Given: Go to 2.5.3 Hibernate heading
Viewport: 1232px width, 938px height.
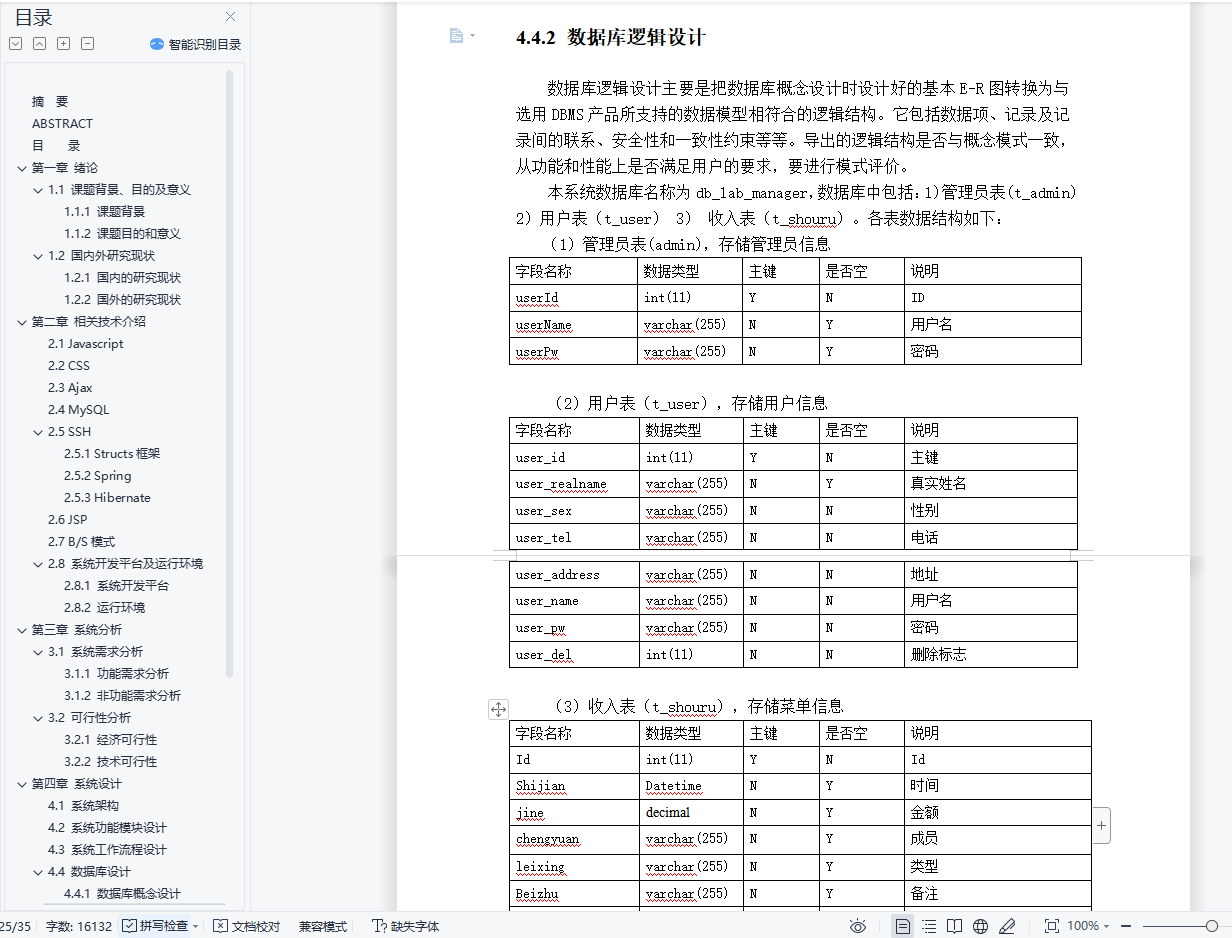Looking at the screenshot, I should [x=107, y=498].
